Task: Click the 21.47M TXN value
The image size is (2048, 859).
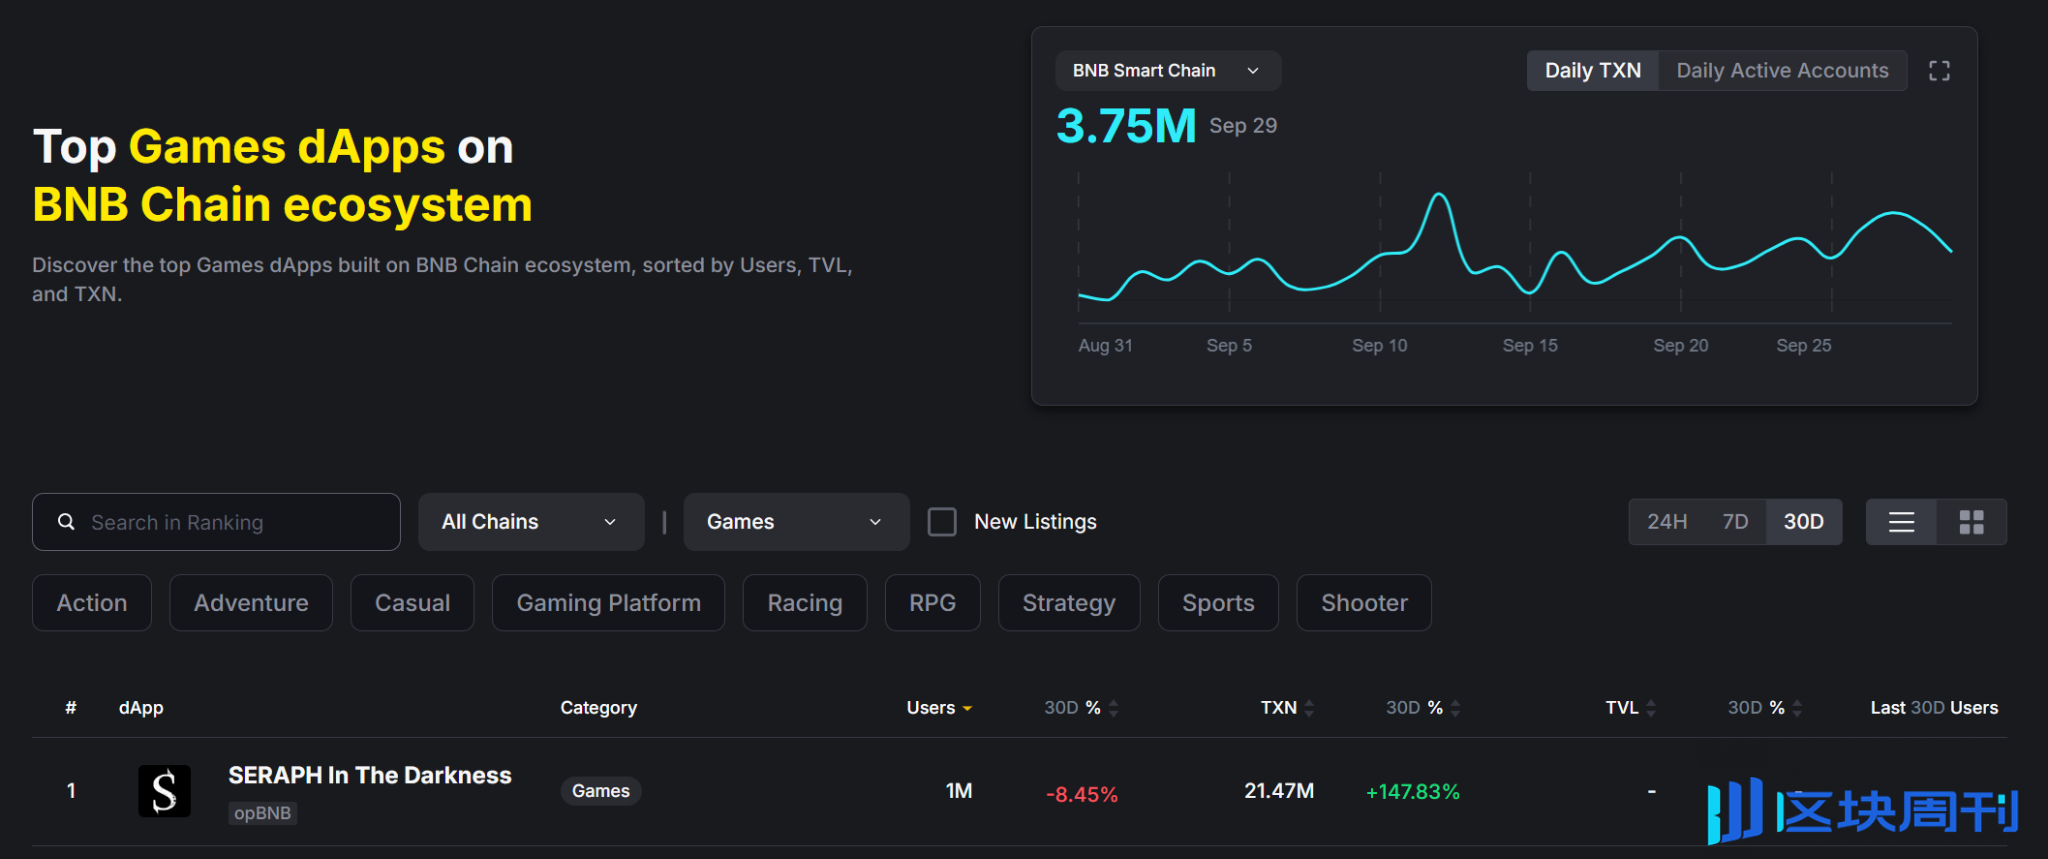Action: pos(1279,791)
